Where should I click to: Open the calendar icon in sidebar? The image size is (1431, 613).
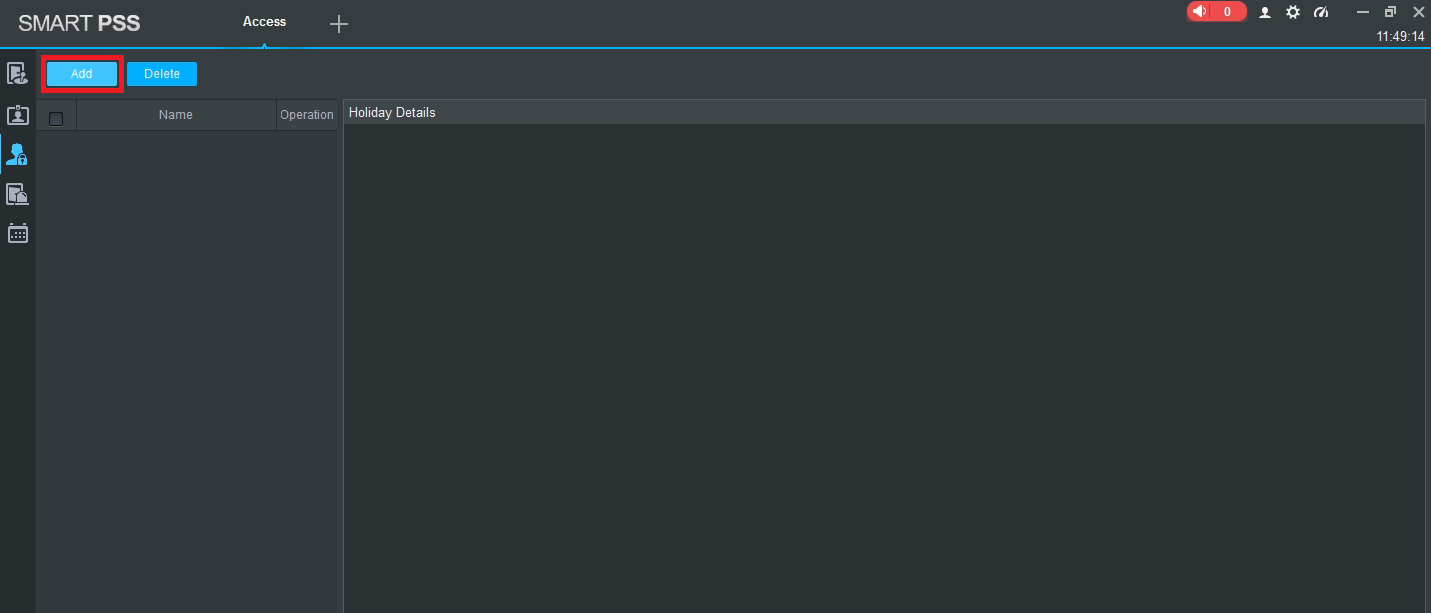[17, 233]
